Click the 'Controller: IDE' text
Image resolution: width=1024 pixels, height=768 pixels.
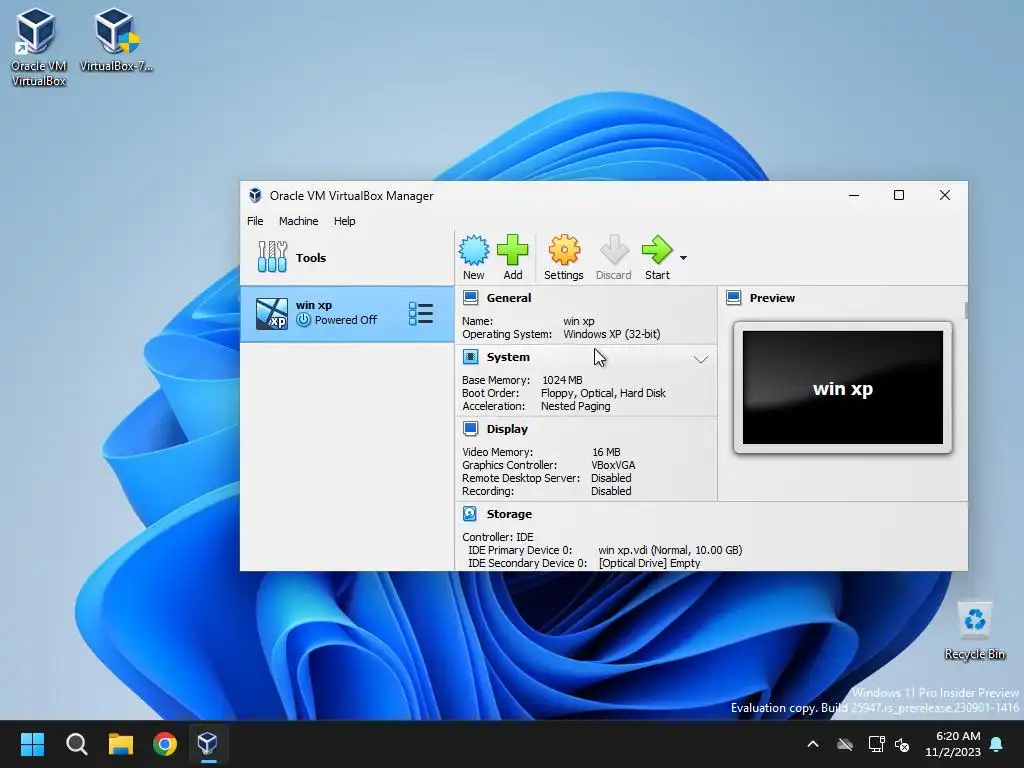coord(498,537)
